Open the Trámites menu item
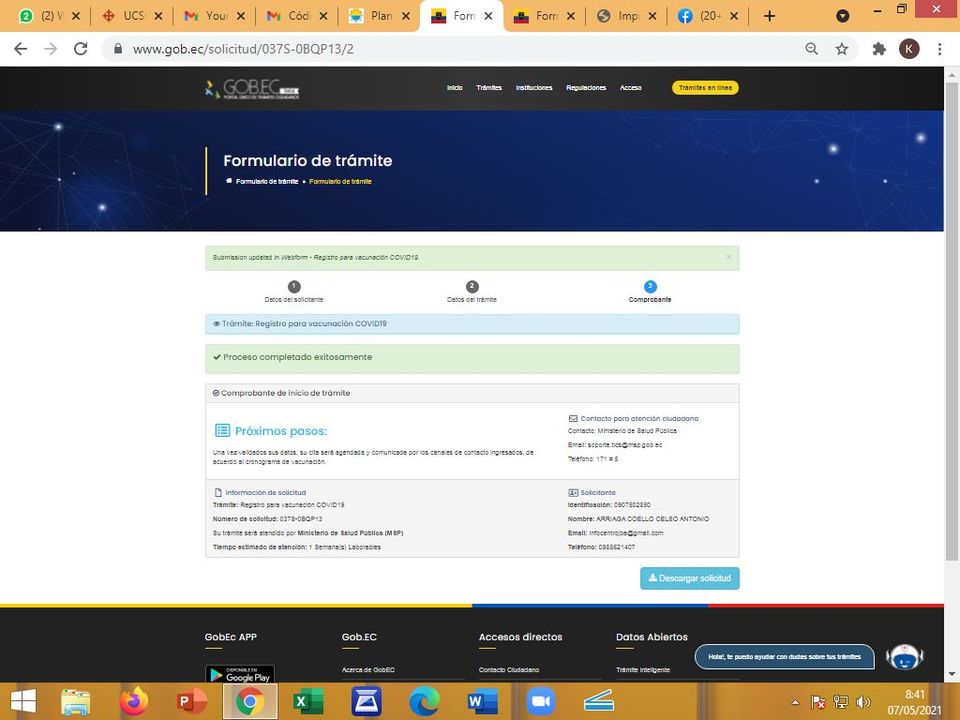The width and height of the screenshot is (960, 720). (x=489, y=88)
